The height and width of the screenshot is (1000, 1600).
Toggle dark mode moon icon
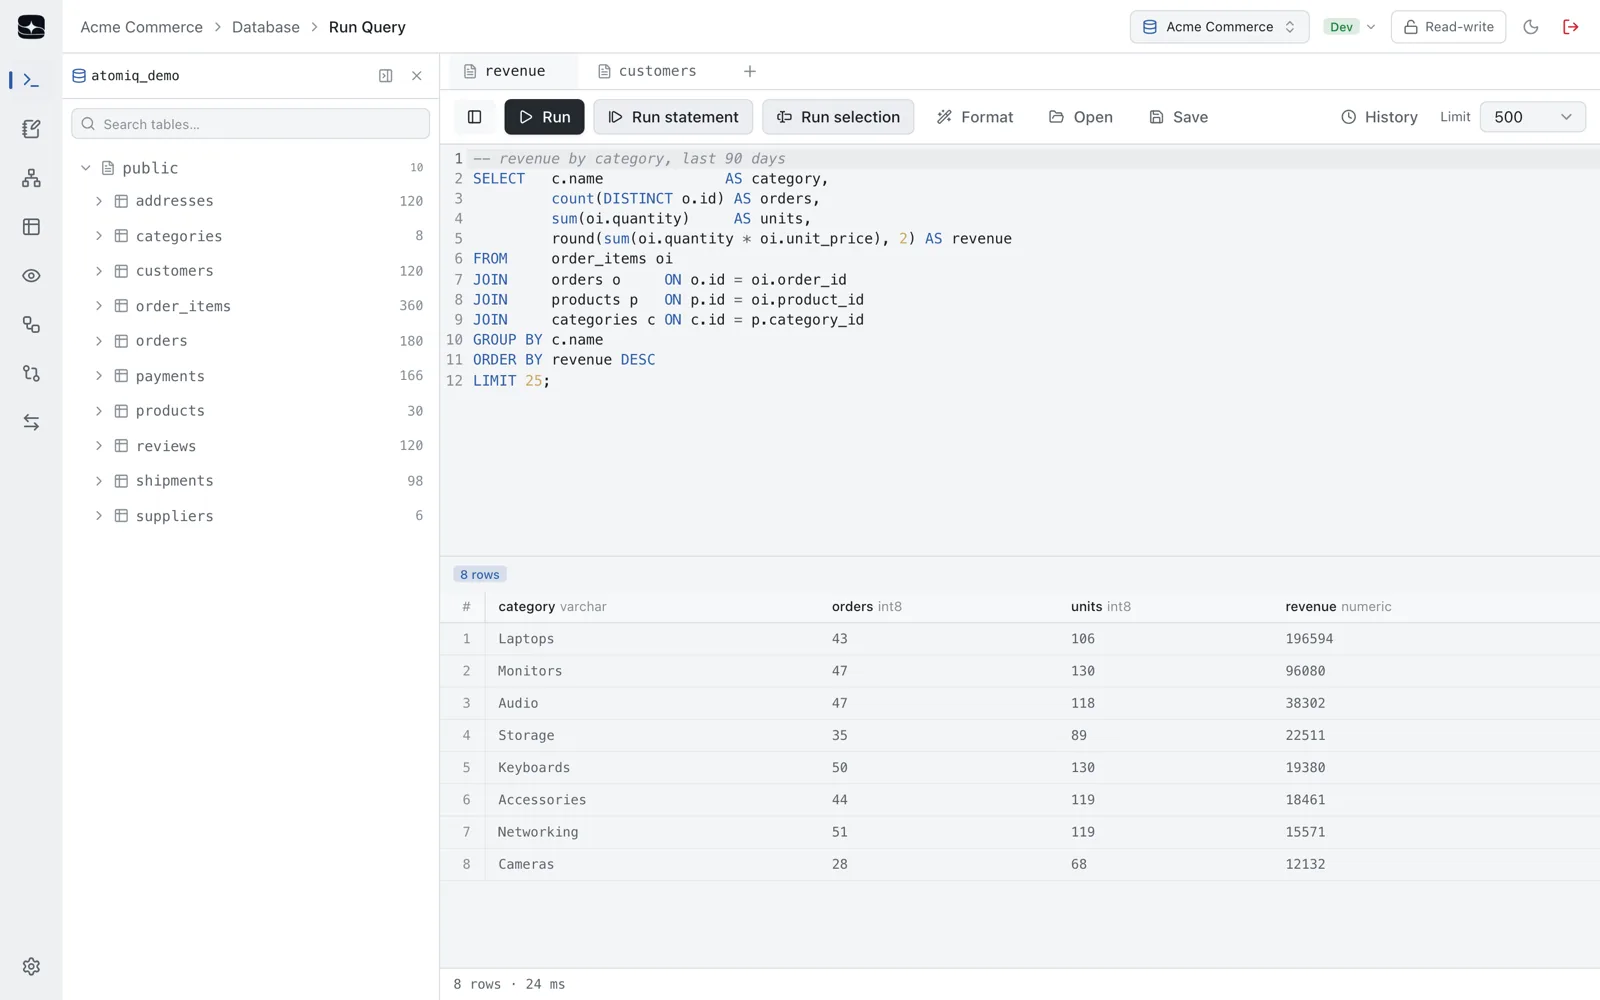[x=1531, y=27]
